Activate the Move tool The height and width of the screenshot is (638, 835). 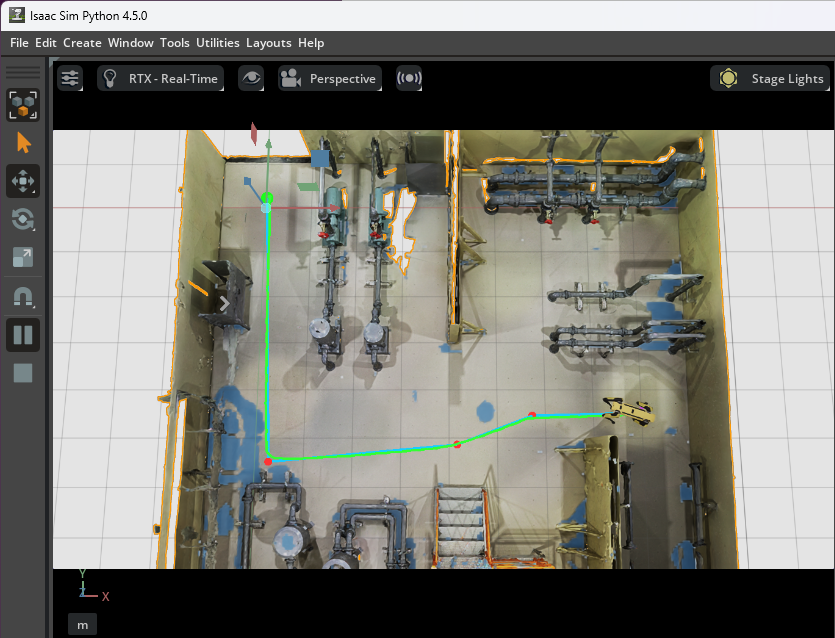point(23,181)
